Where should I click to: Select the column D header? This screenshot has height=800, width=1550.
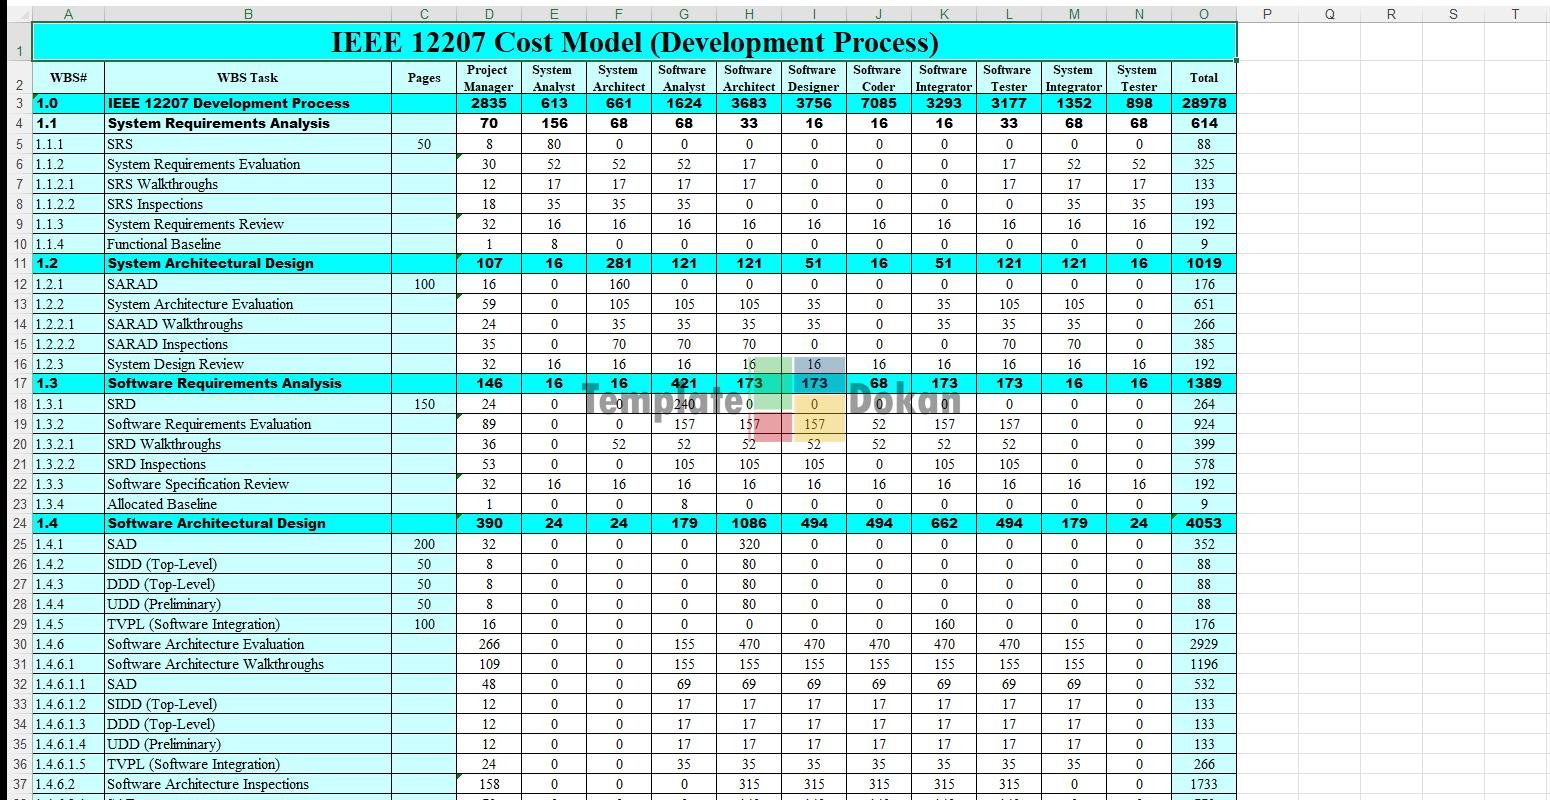click(x=488, y=14)
